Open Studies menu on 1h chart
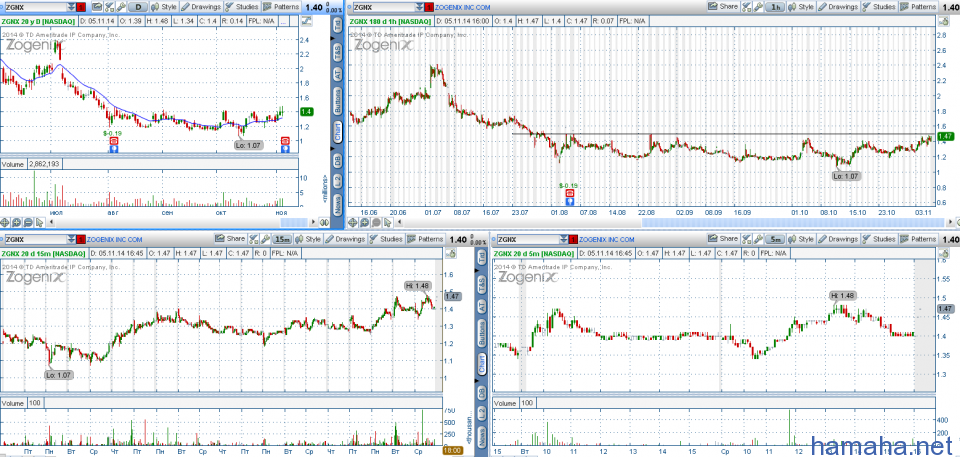Screen dimensions: 960x457 click(880, 7)
